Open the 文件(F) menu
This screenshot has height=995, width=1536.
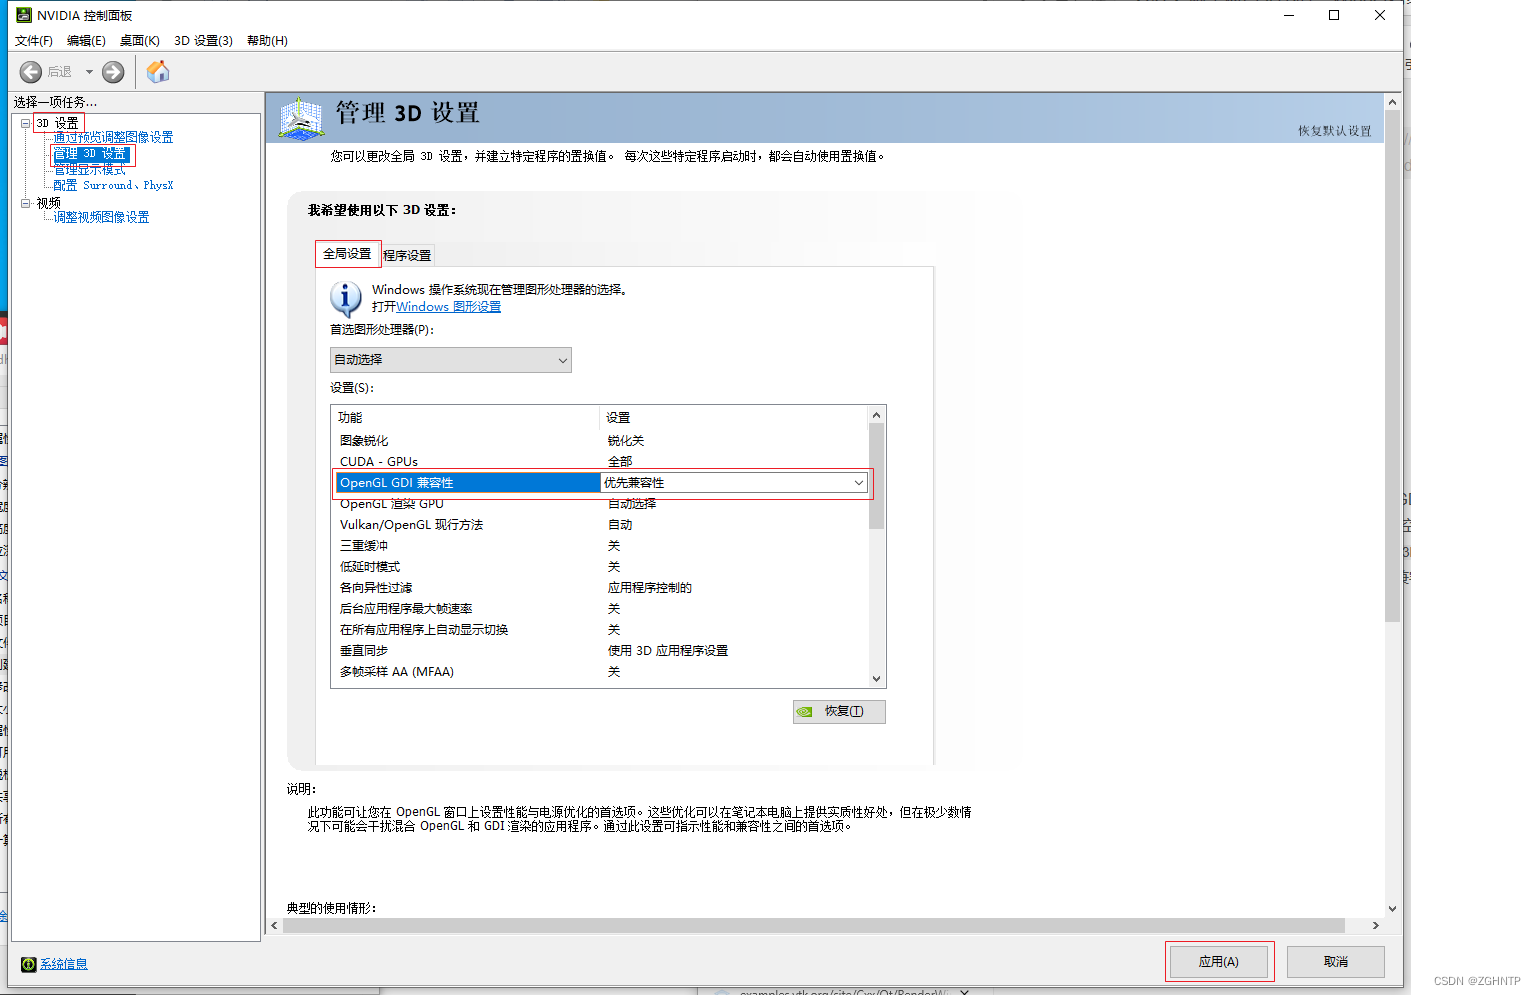point(34,41)
